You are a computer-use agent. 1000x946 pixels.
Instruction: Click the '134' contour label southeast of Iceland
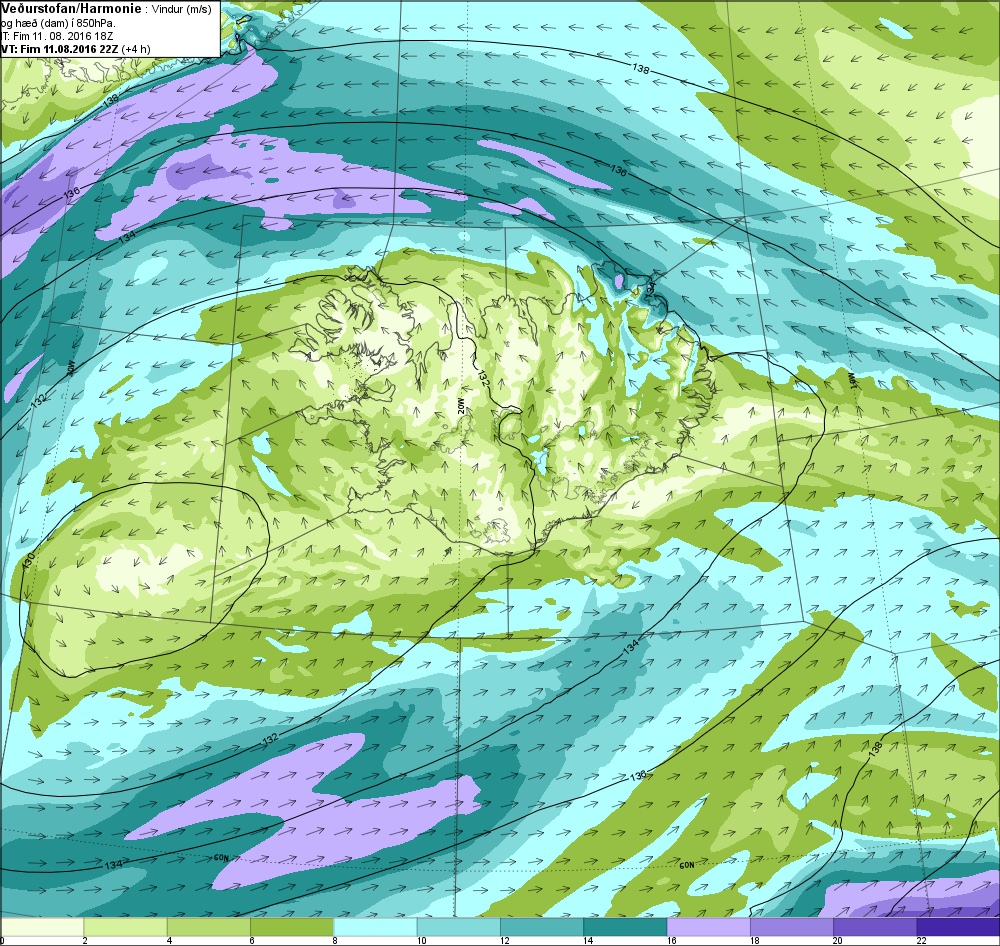click(631, 647)
